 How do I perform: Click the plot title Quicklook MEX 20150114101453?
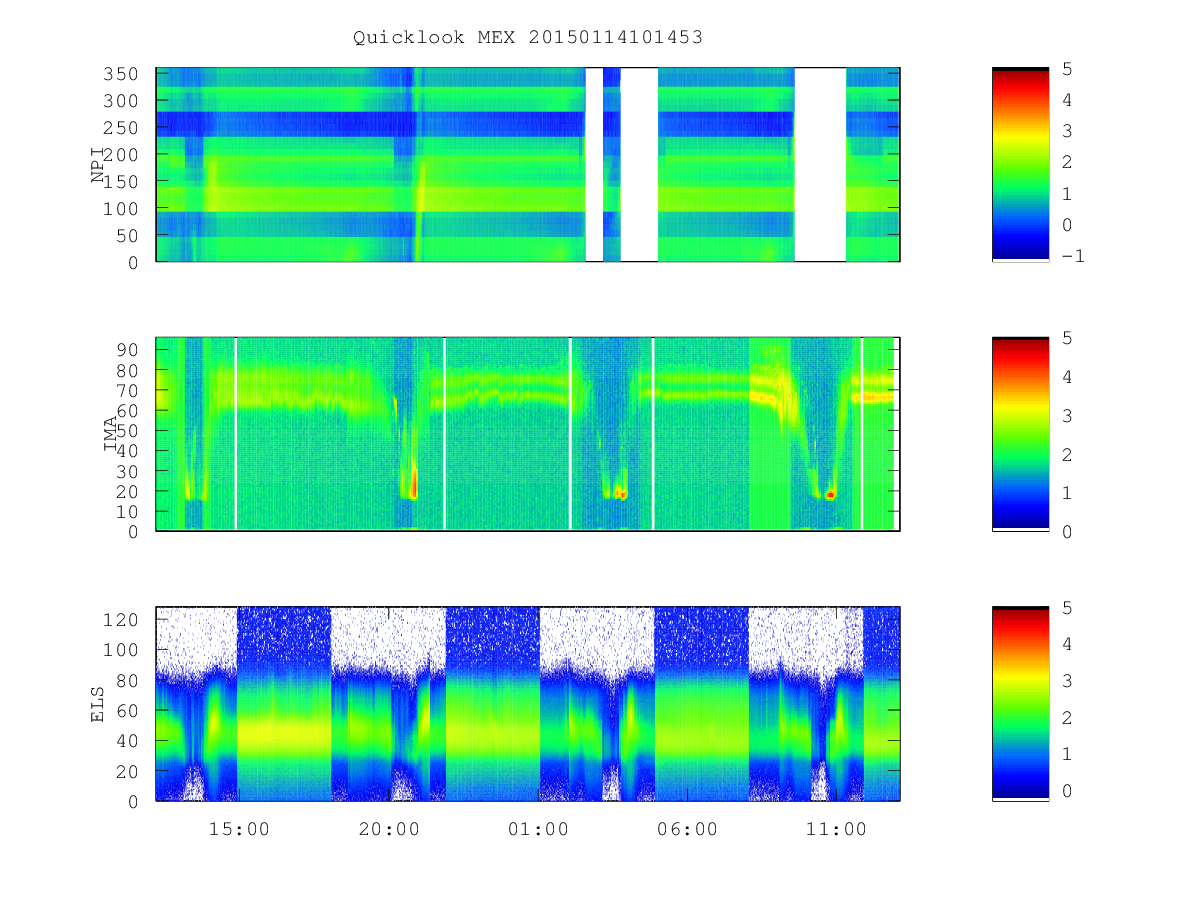click(528, 37)
